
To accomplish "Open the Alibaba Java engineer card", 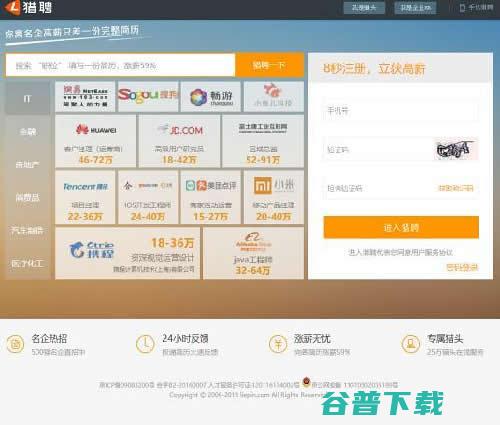I will tap(254, 253).
